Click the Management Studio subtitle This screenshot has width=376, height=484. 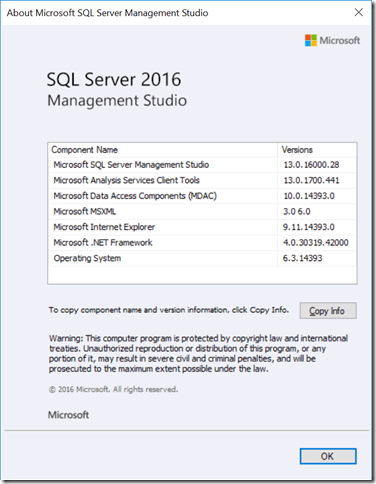tap(117, 101)
